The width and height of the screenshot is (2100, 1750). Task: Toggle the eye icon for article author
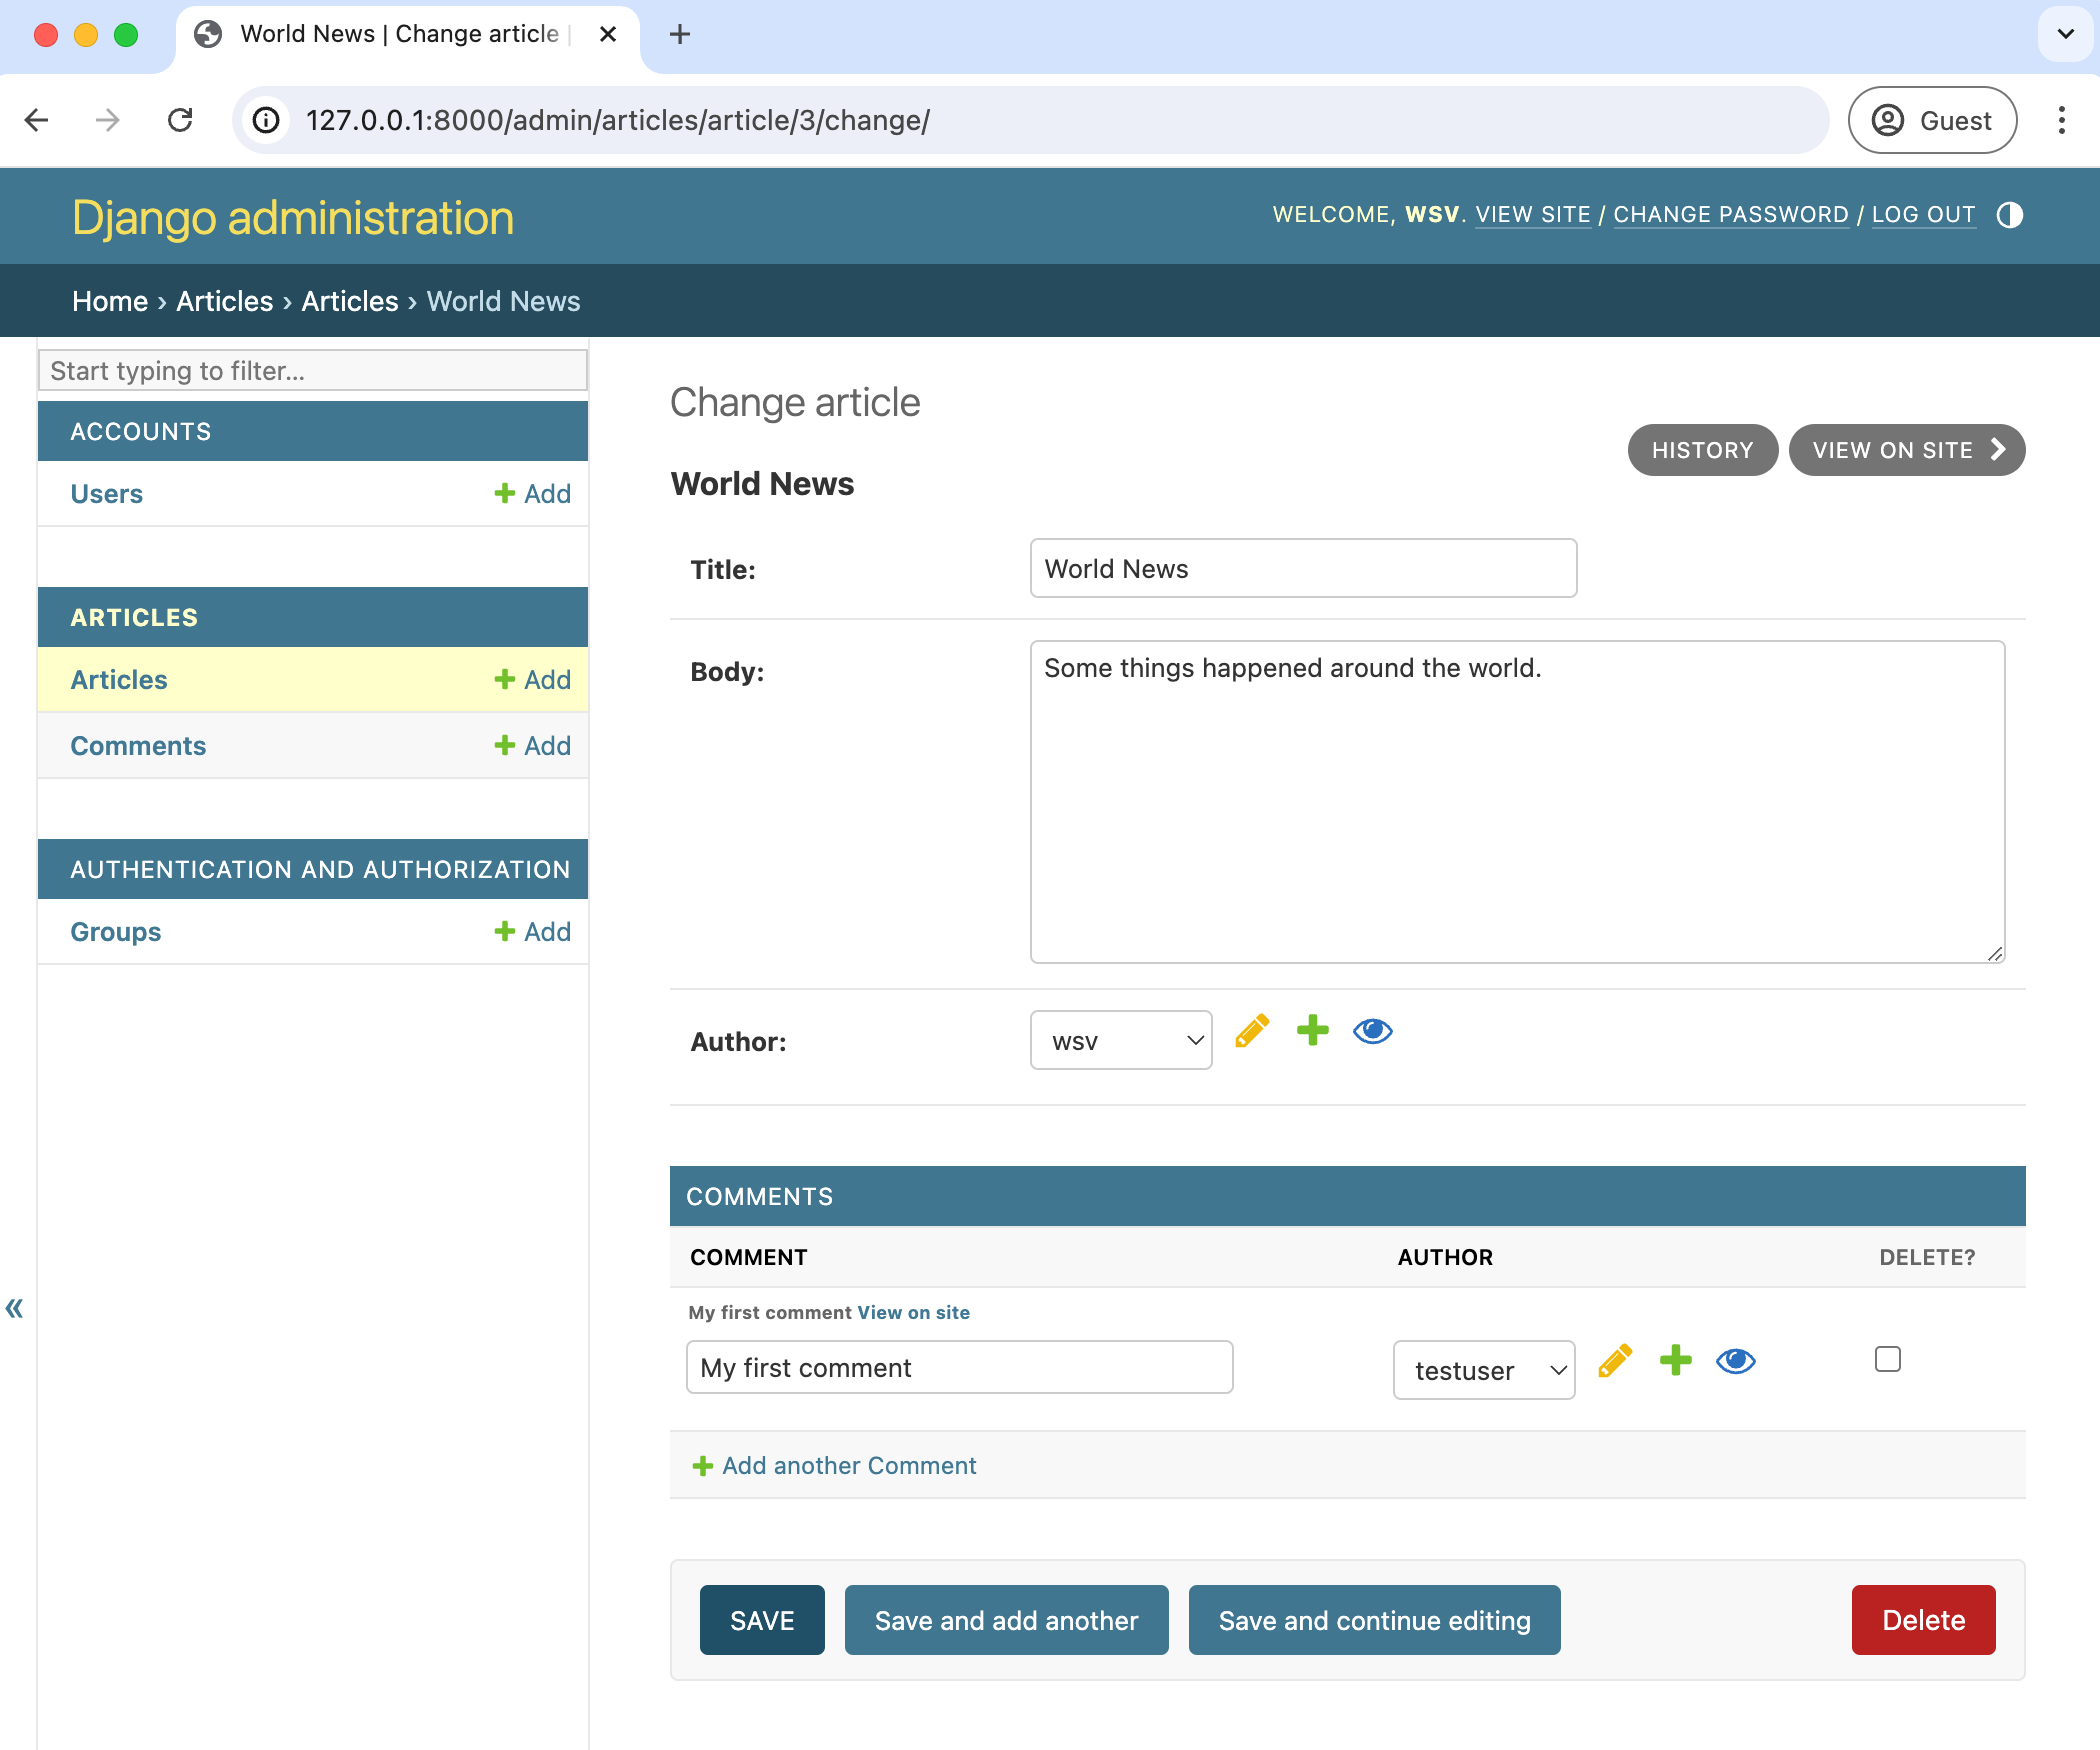(1374, 1031)
